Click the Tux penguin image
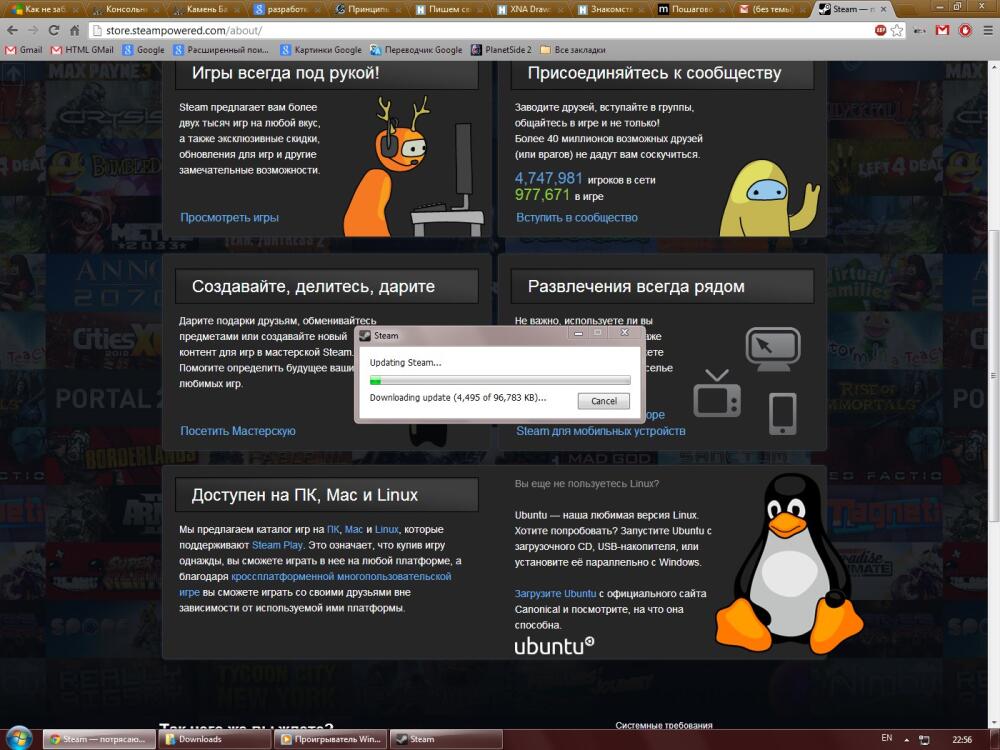The image size is (1000, 750). click(790, 564)
